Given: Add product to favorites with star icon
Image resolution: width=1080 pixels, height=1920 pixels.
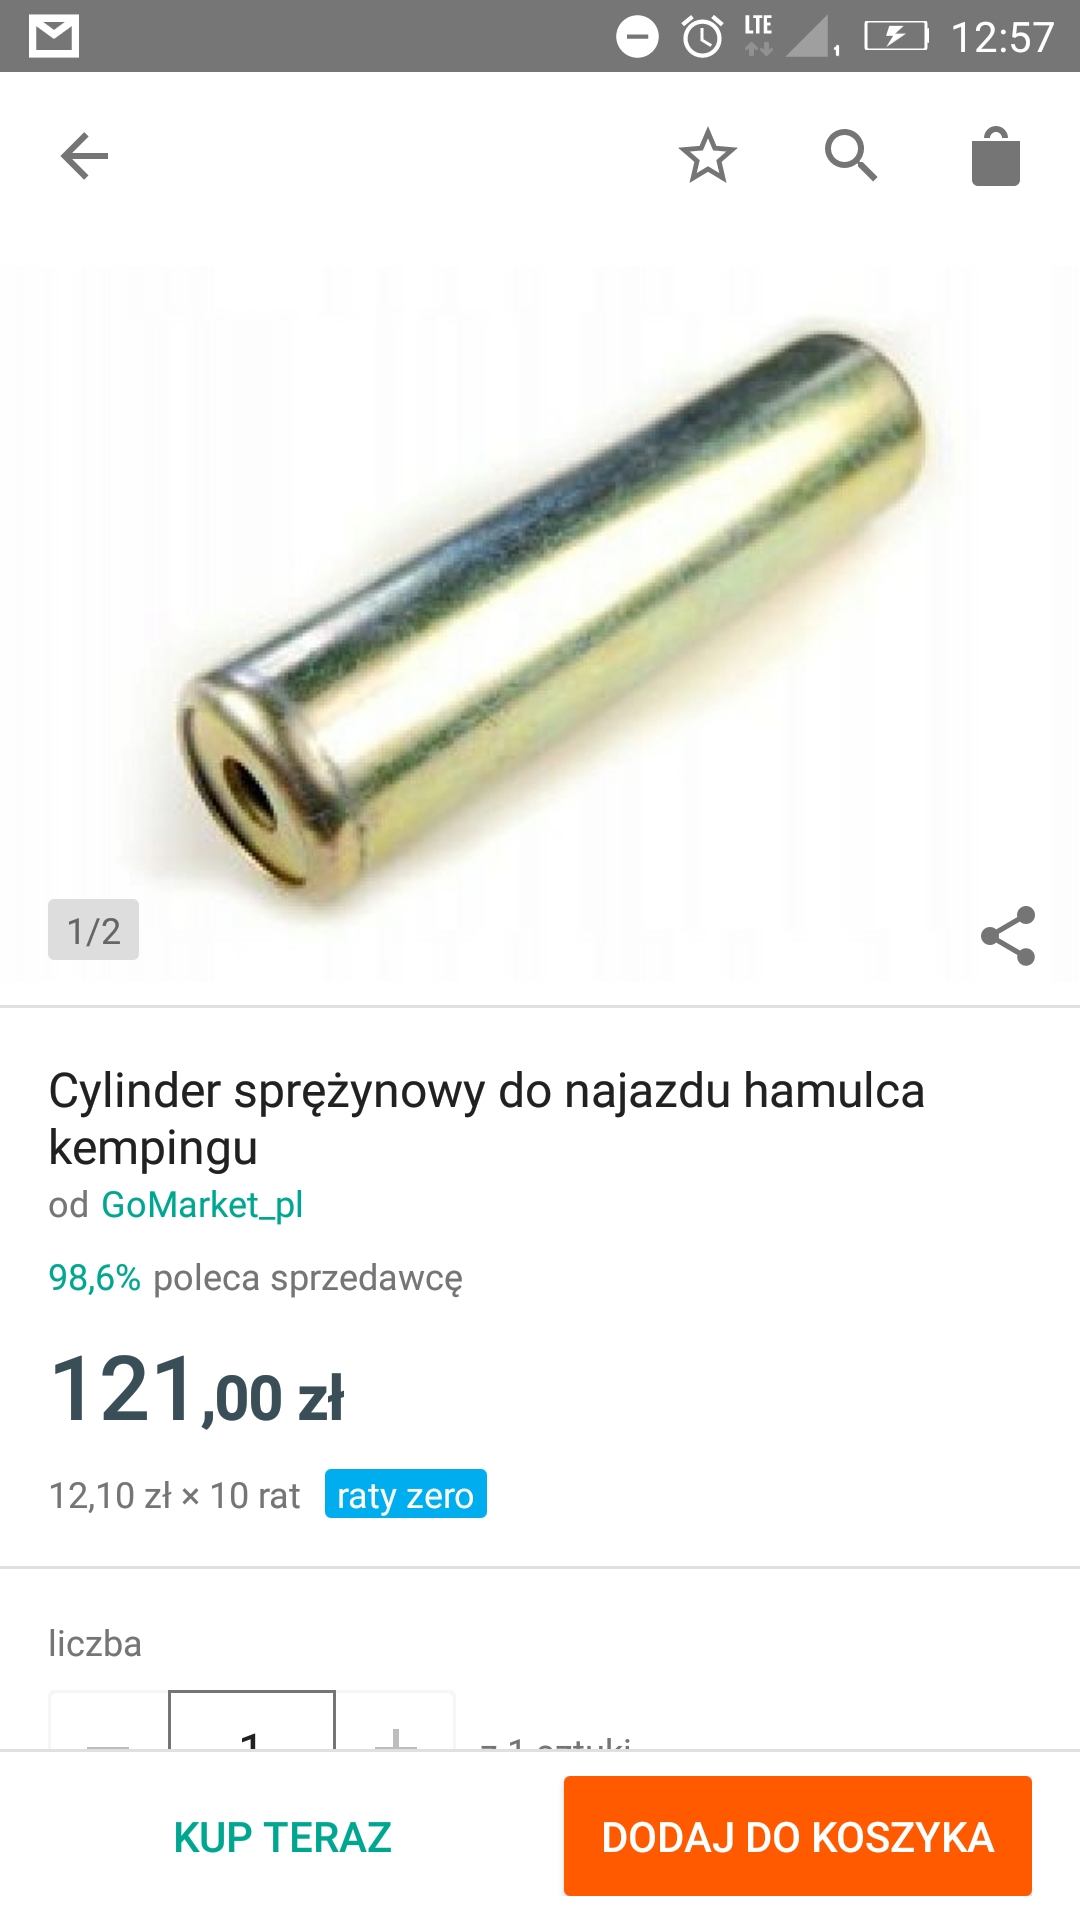Looking at the screenshot, I should 708,156.
